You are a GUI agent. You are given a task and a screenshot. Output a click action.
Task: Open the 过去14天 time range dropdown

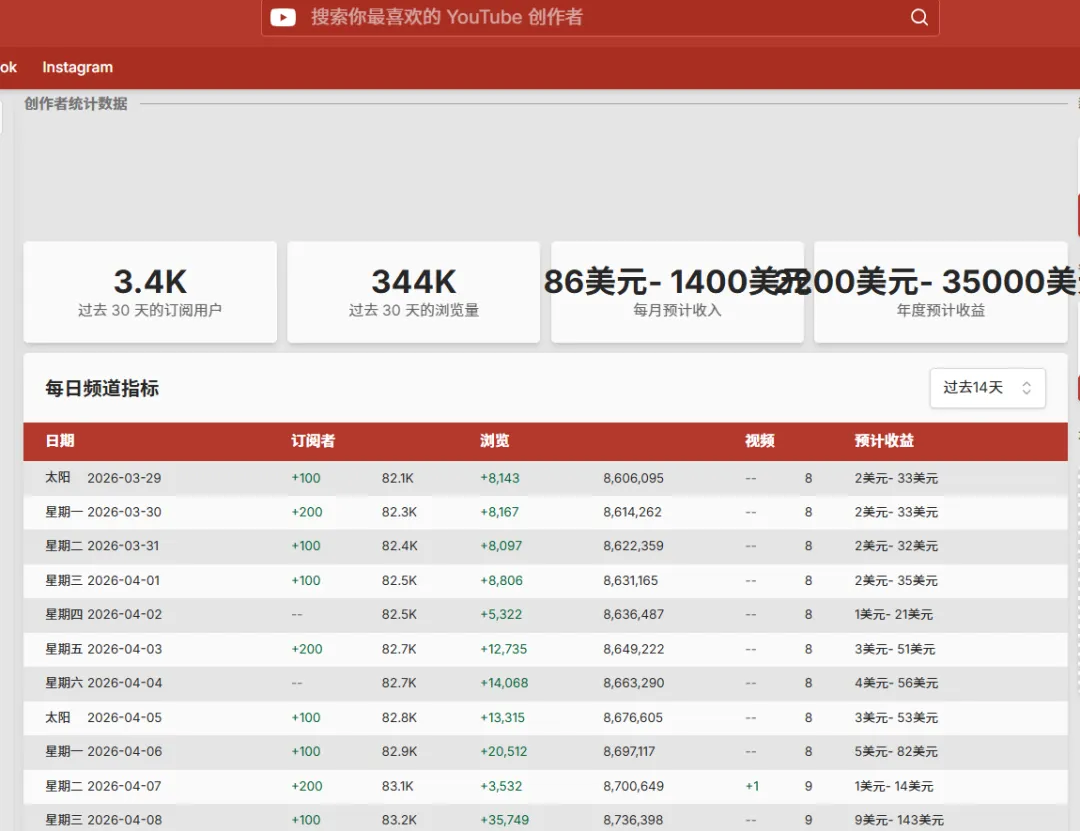click(987, 388)
